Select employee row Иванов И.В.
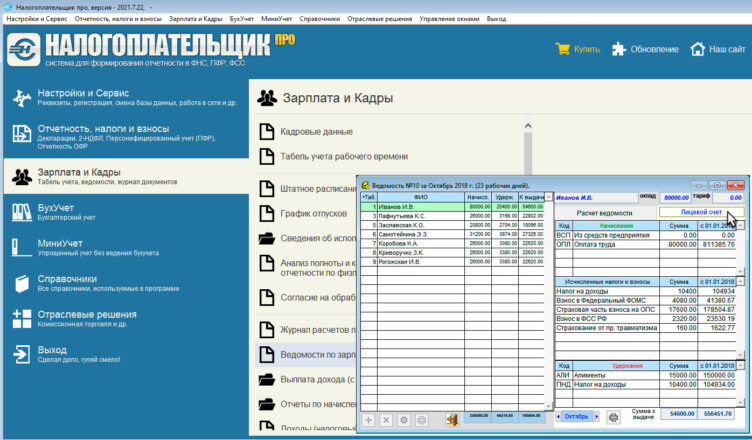This screenshot has width=752, height=440. pos(452,207)
